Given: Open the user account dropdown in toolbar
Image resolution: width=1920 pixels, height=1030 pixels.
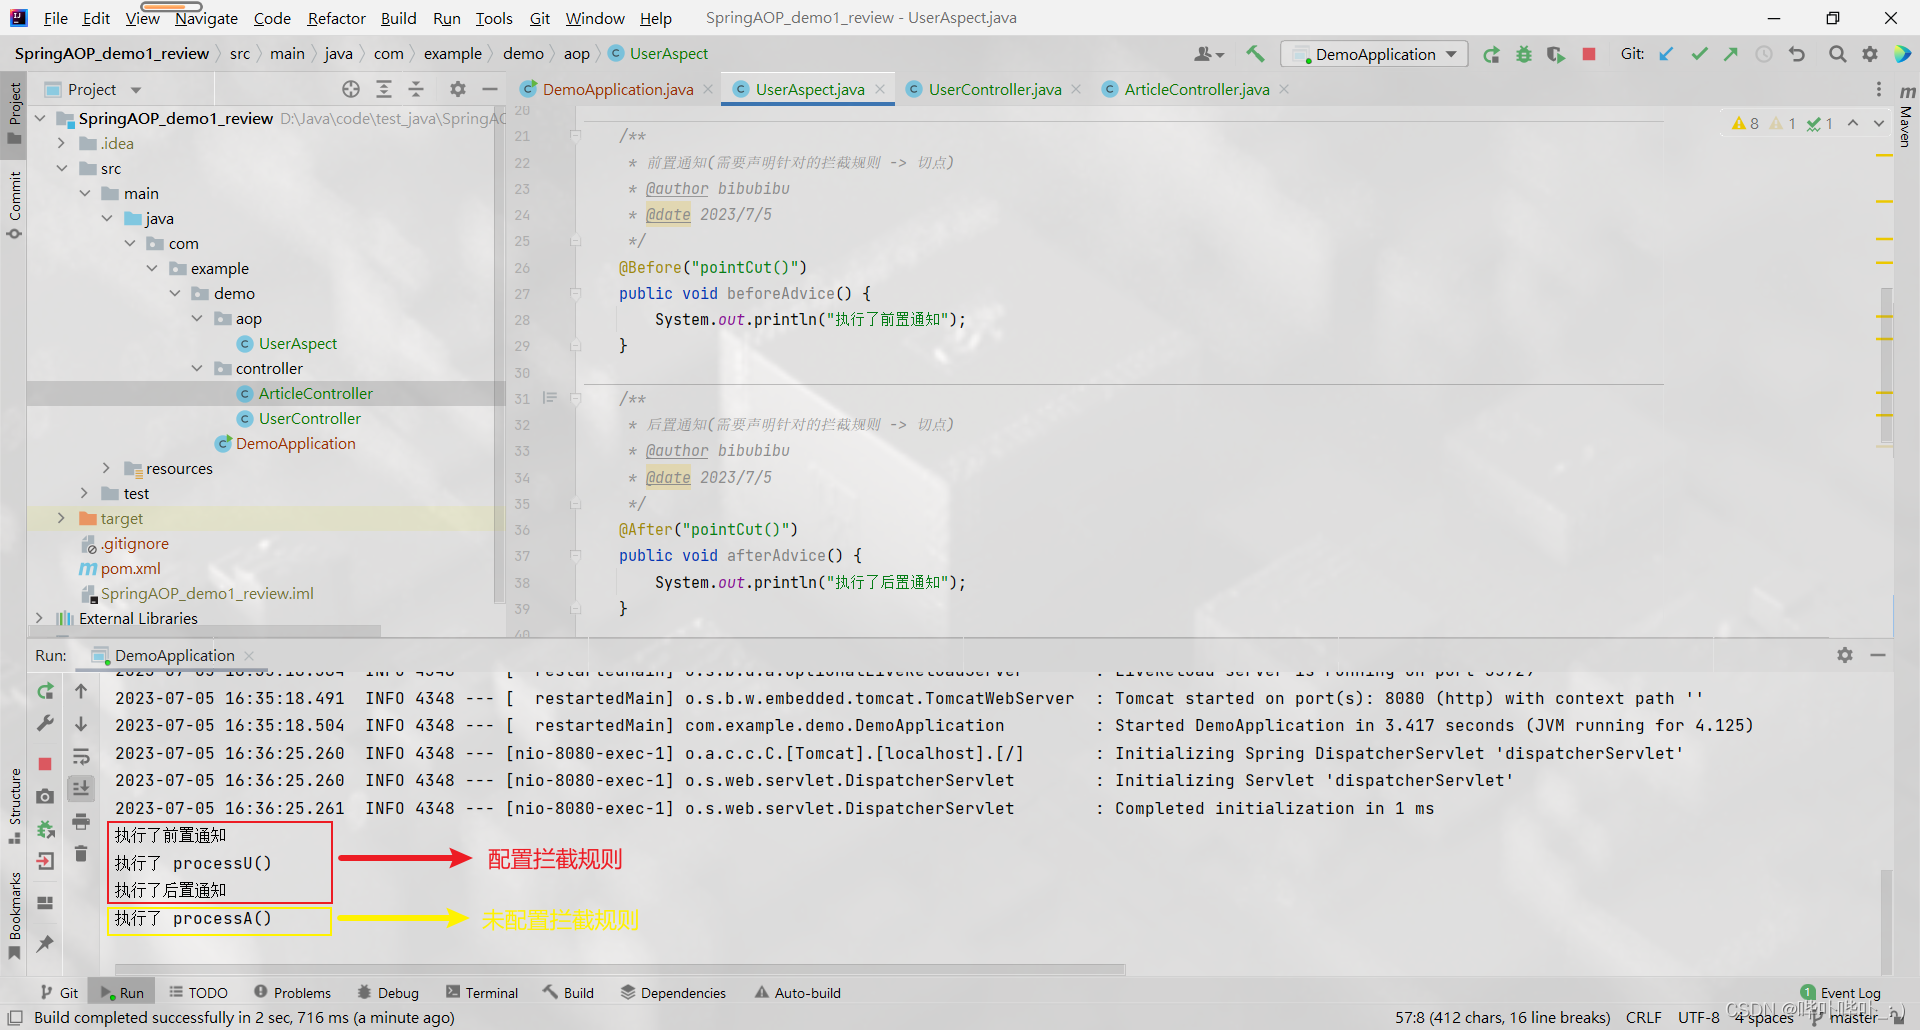Looking at the screenshot, I should click(x=1209, y=54).
